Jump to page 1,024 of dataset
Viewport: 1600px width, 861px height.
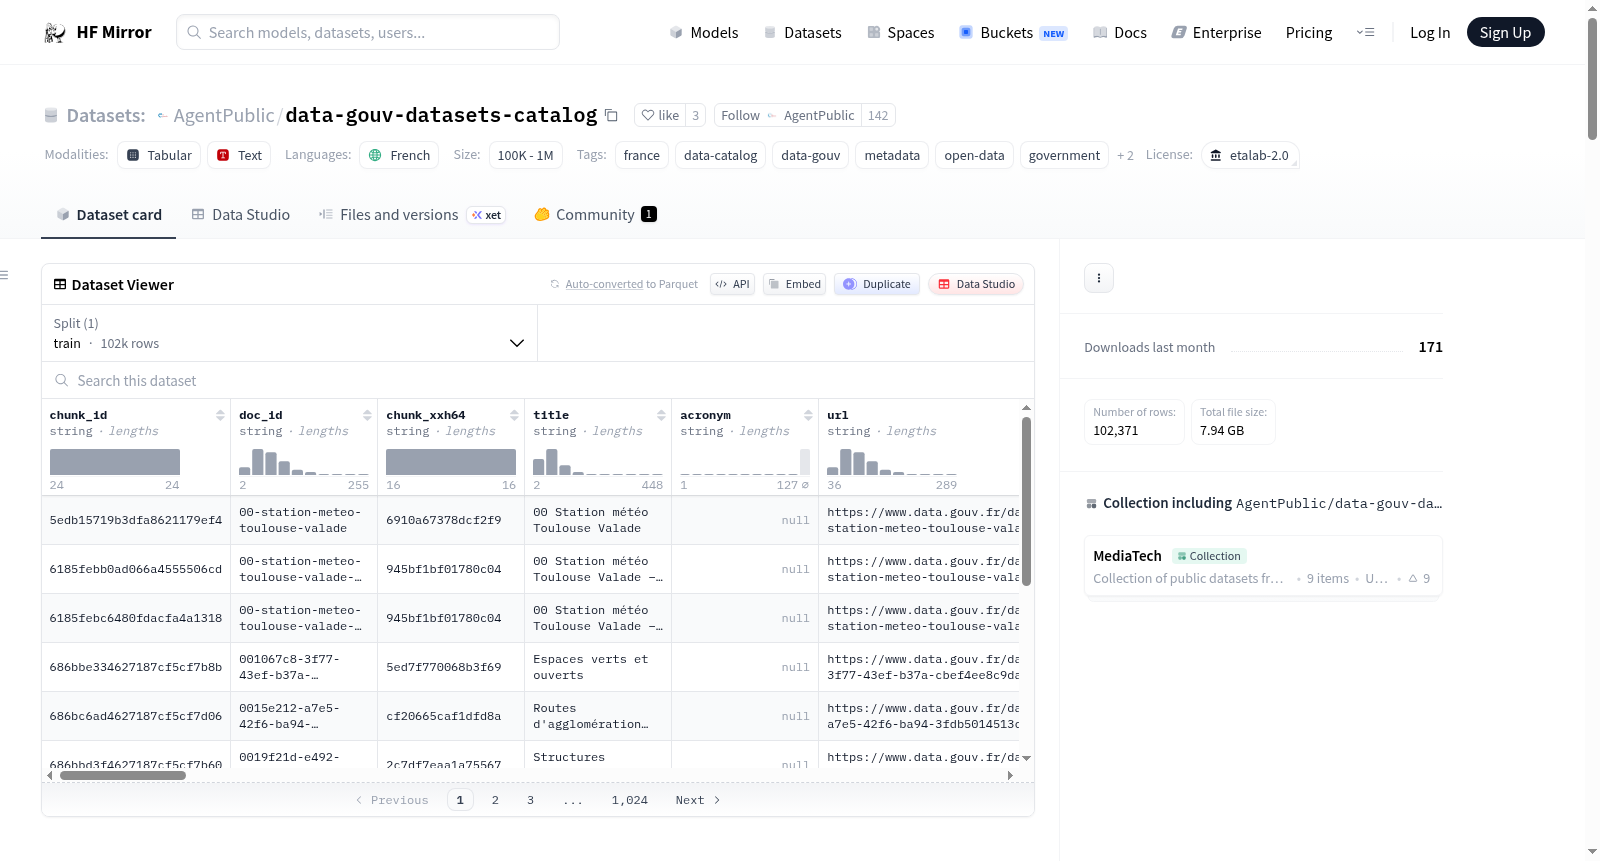click(630, 800)
